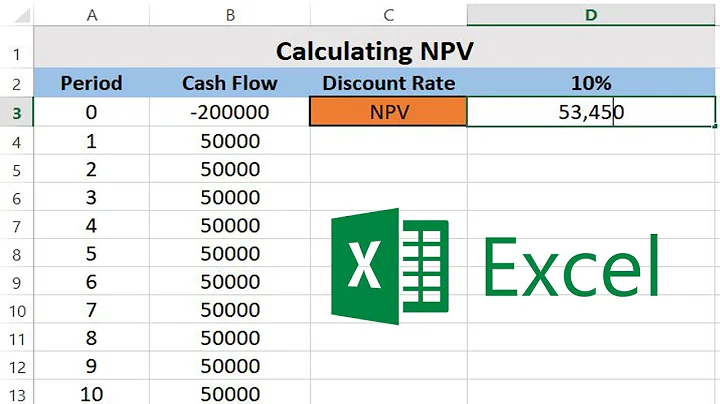Select row header 13
The width and height of the screenshot is (720, 404).
pyautogui.click(x=17, y=393)
